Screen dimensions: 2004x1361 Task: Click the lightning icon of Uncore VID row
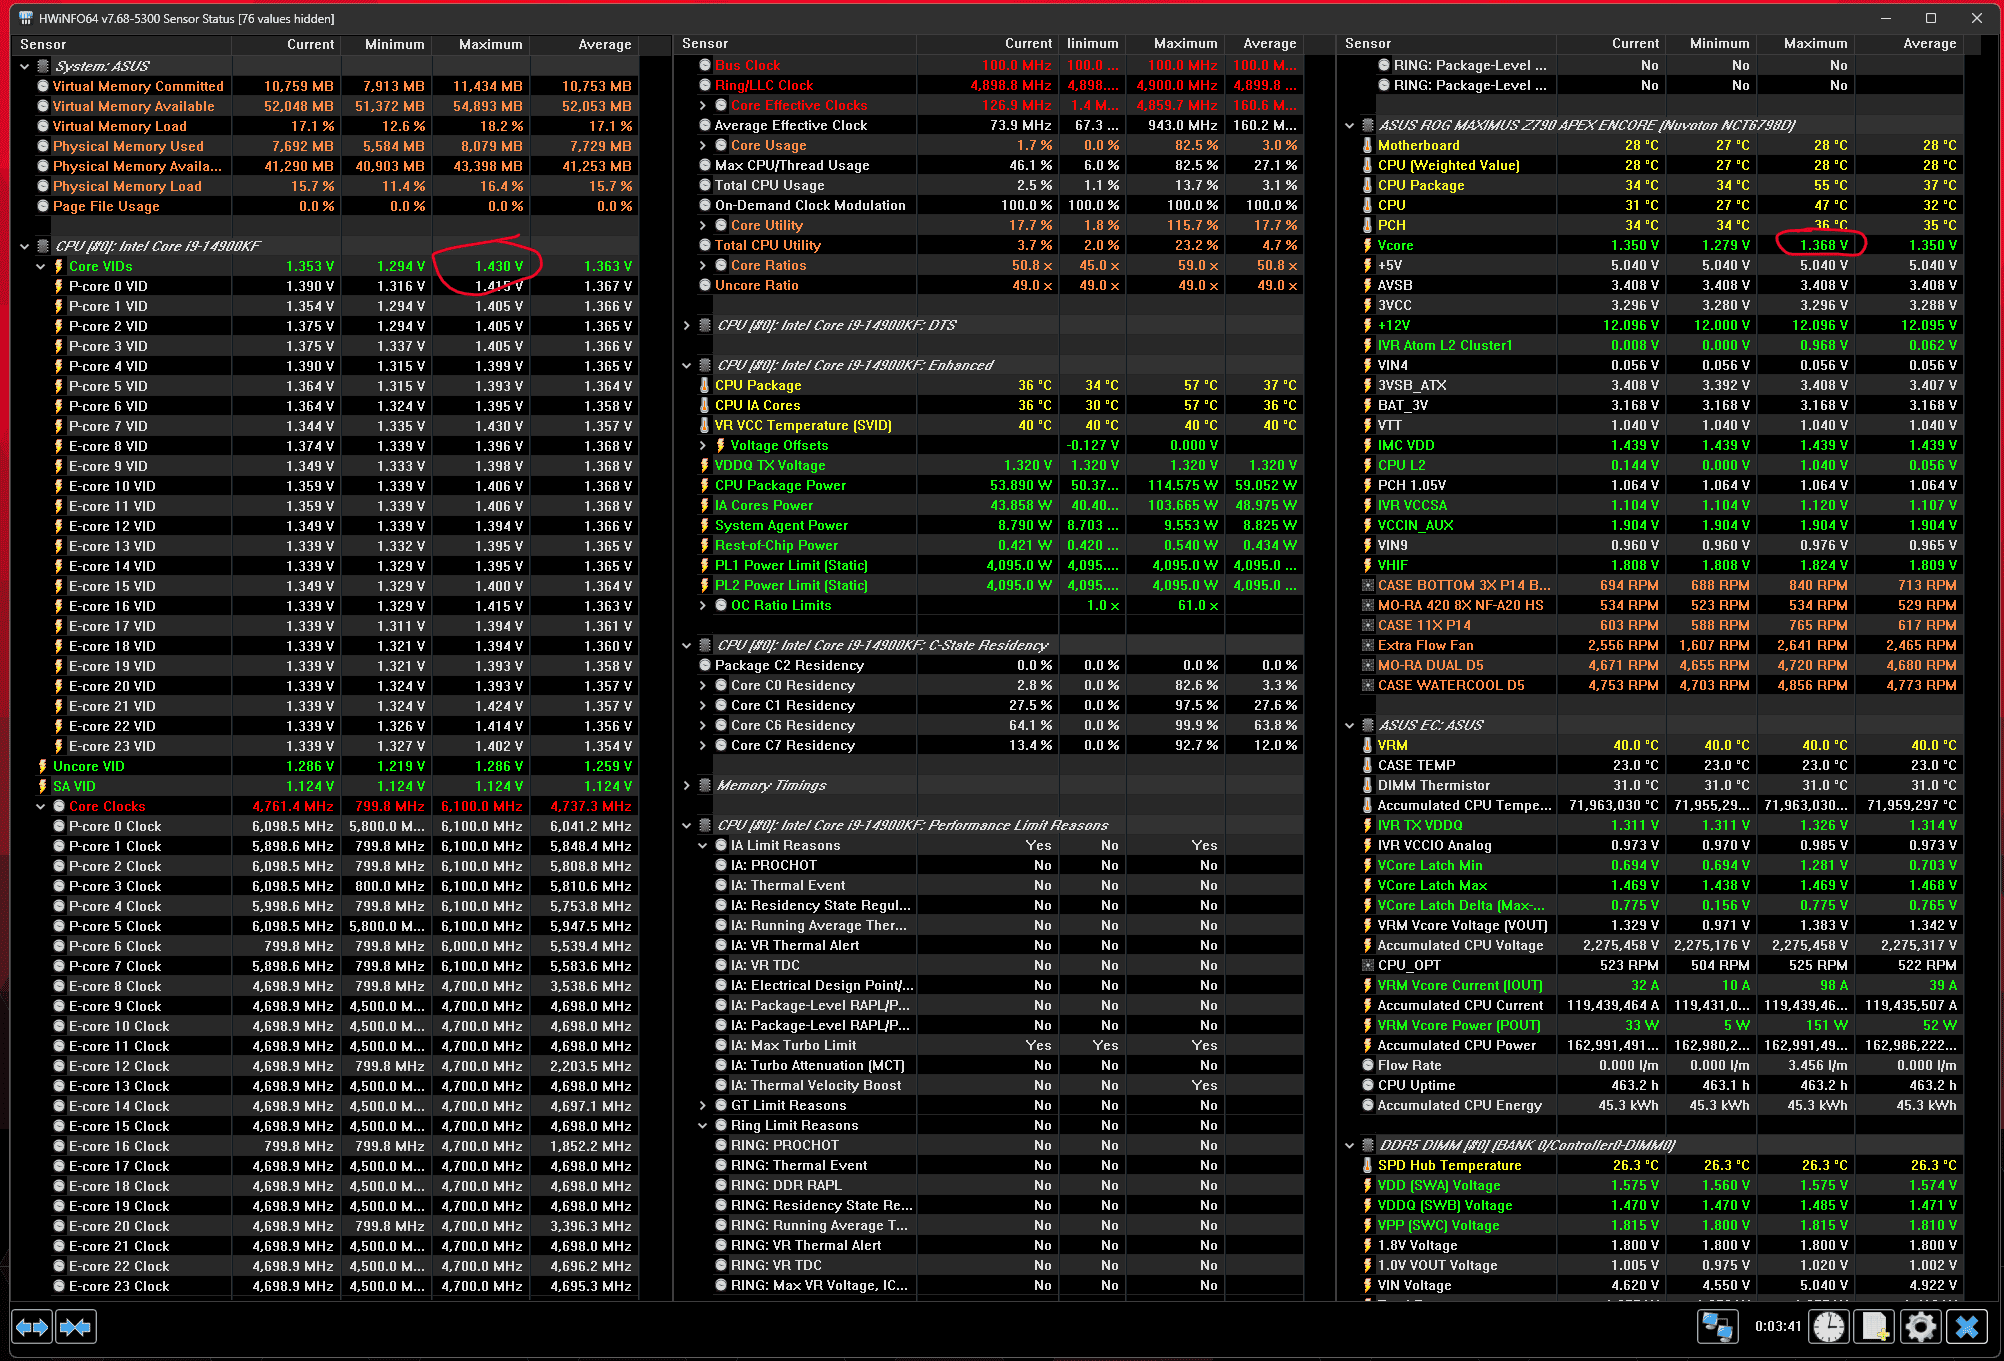(x=42, y=766)
